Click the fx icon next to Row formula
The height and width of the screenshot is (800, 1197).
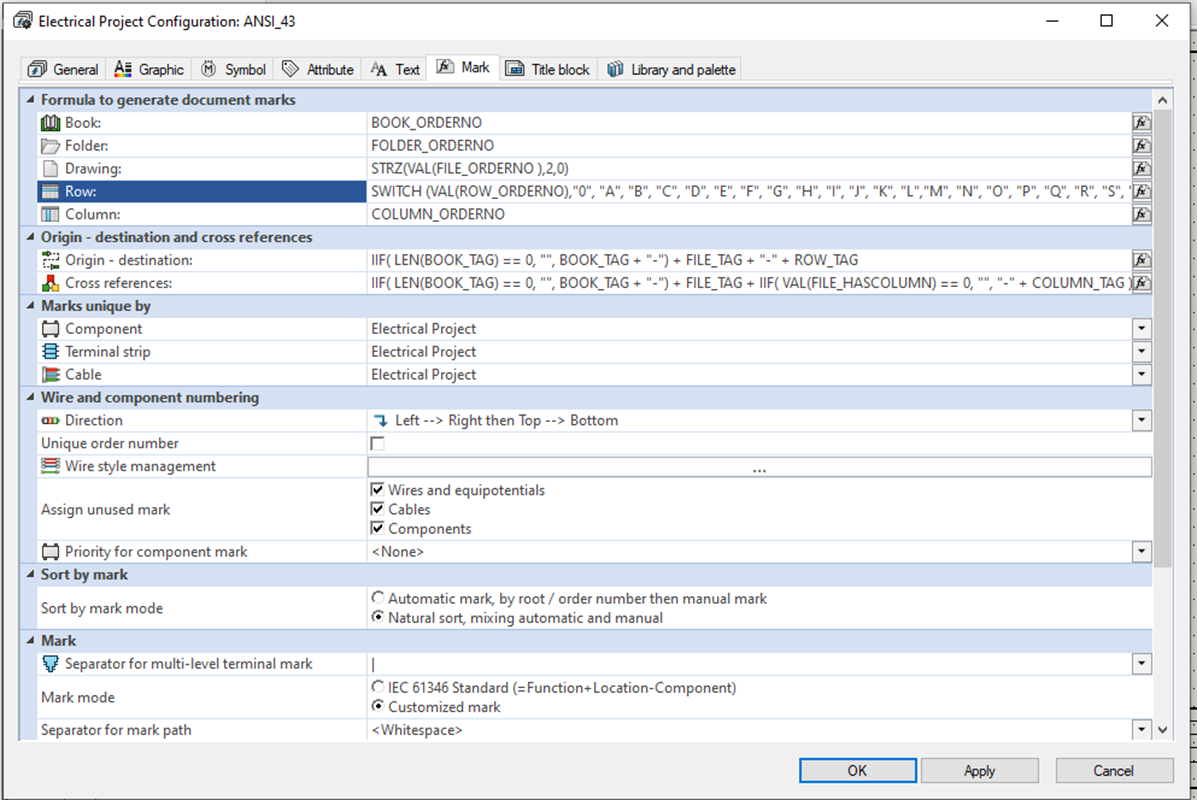click(1141, 190)
